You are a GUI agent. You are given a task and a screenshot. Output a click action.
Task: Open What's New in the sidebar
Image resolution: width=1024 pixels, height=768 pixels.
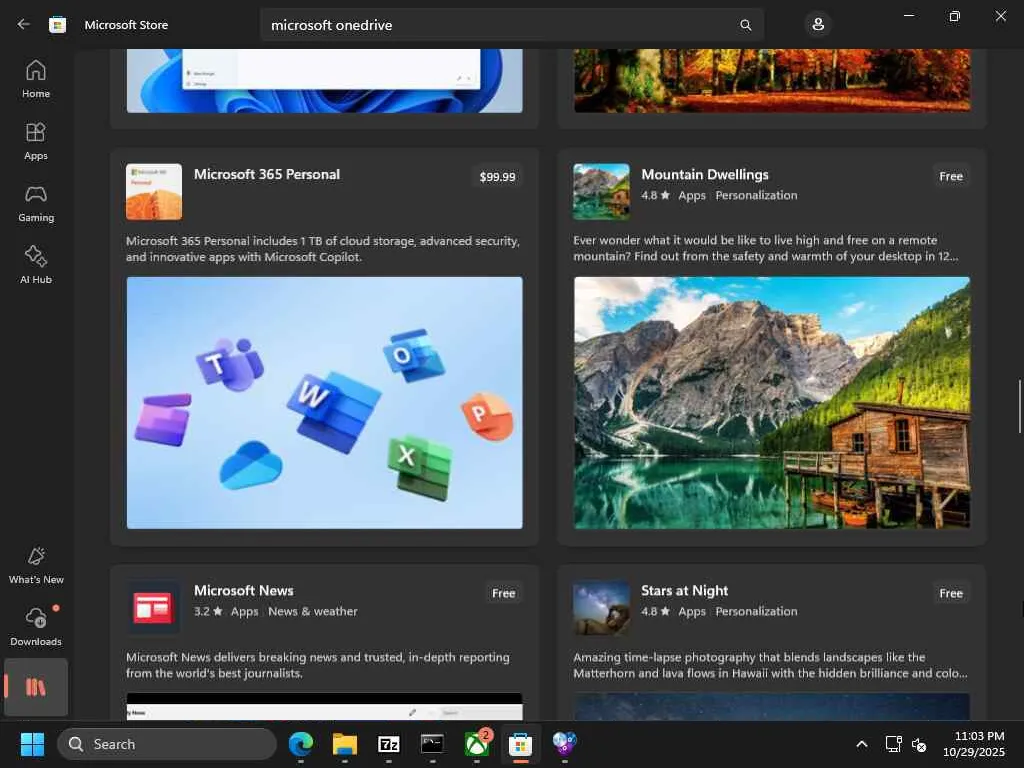coord(36,566)
